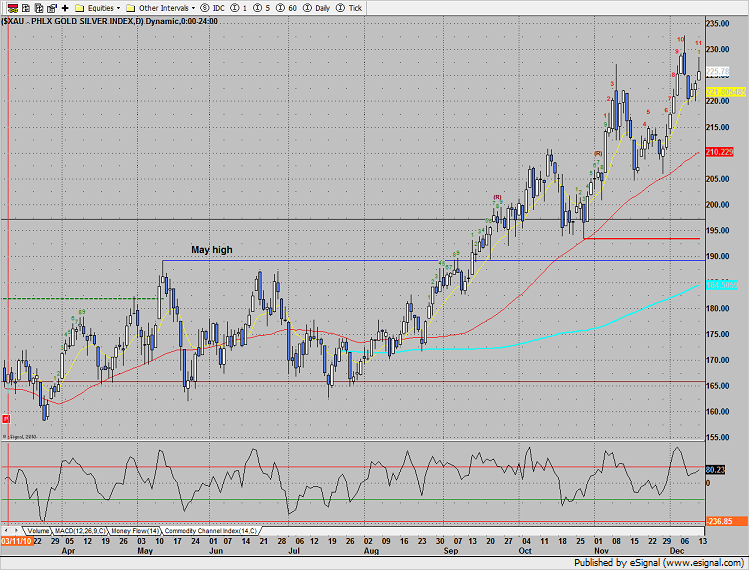Click the cyan 184.5059 moving average label
Image resolution: width=749 pixels, height=570 pixels.
pyautogui.click(x=722, y=285)
